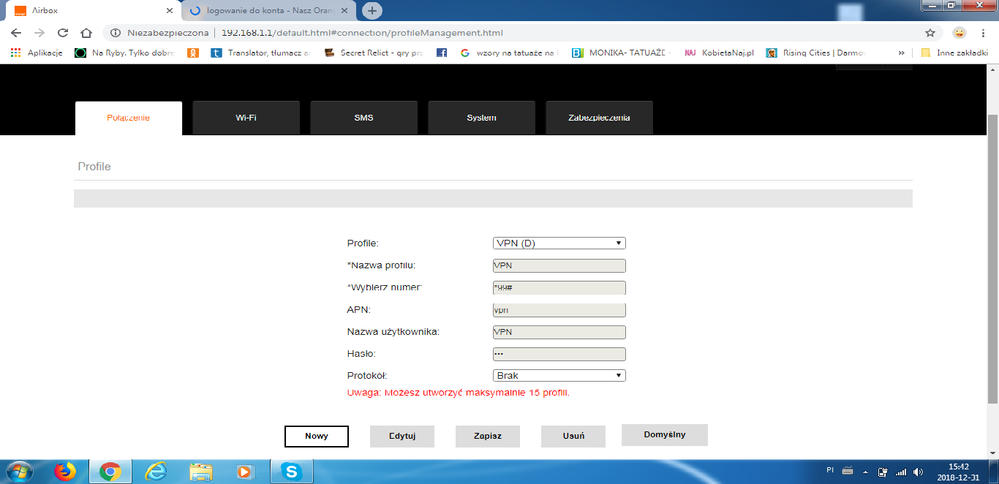Viewport: 999px width, 484px height.
Task: Open Skype from the taskbar
Action: [x=292, y=470]
